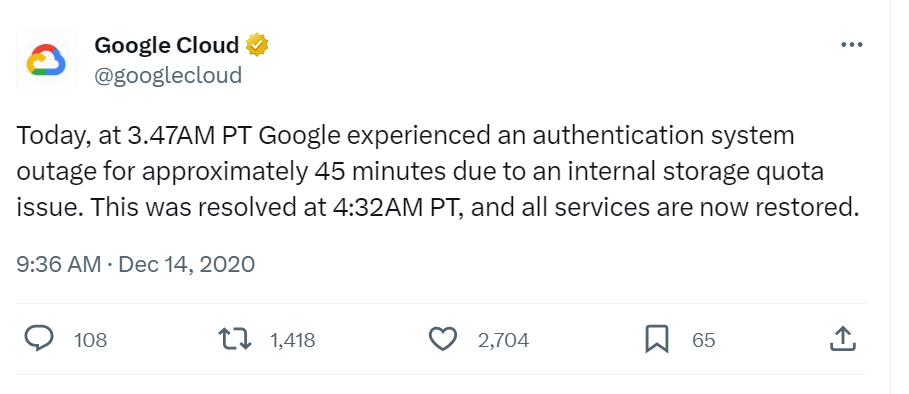Click the 2,704 likes count
Viewport: 909px width, 394px height.
pyautogui.click(x=504, y=340)
